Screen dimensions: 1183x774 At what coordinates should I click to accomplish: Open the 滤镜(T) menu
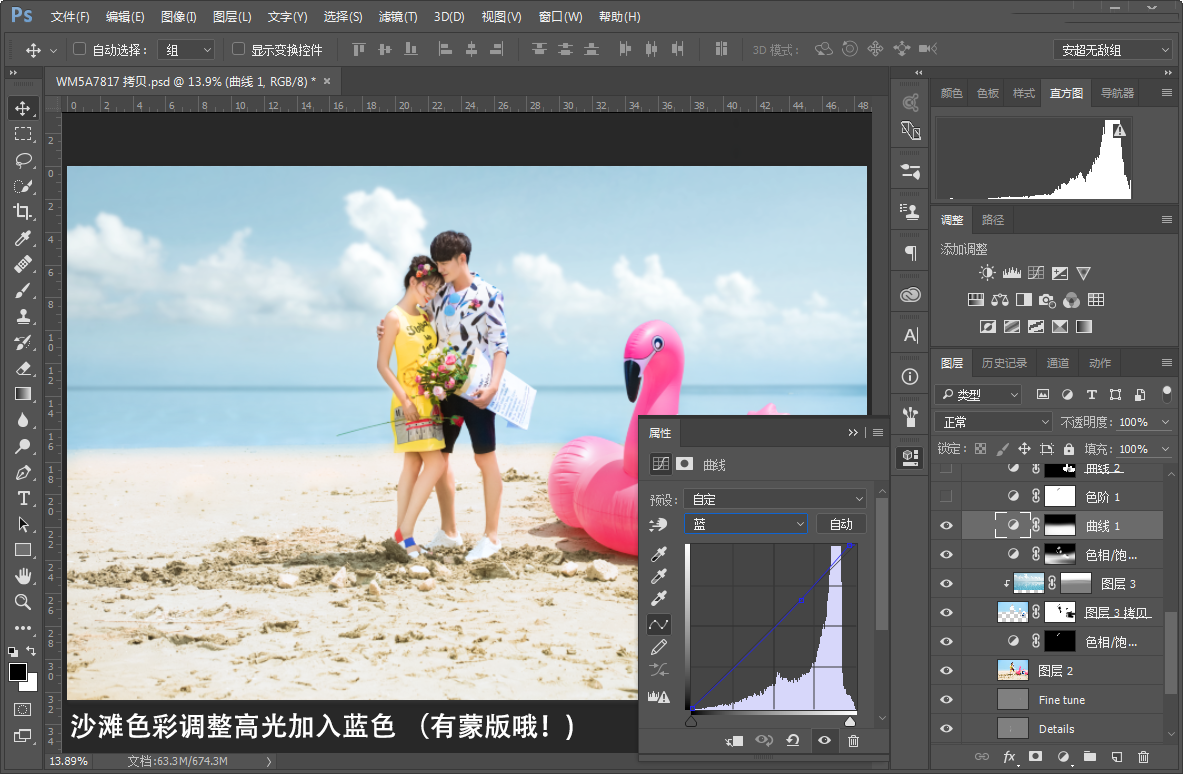[398, 17]
